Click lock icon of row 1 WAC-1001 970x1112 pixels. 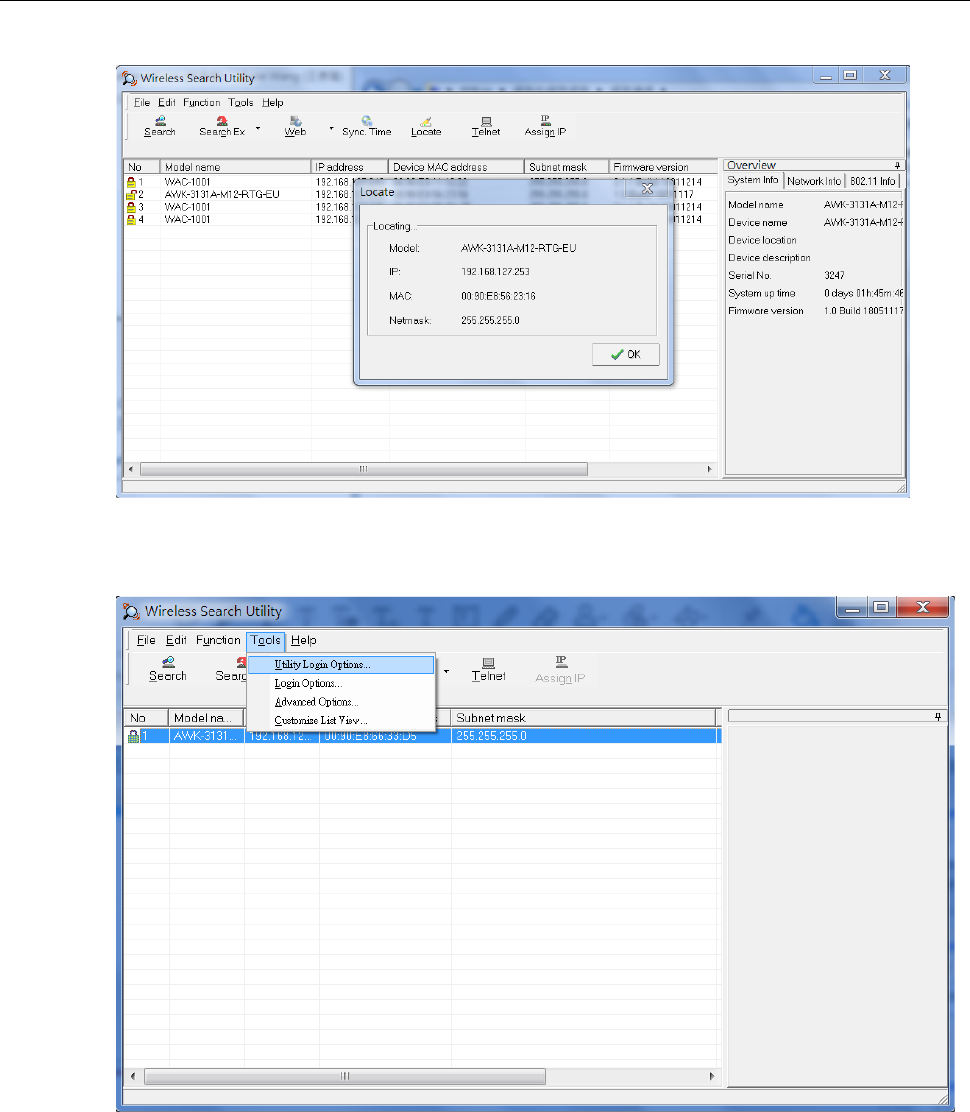[131, 182]
